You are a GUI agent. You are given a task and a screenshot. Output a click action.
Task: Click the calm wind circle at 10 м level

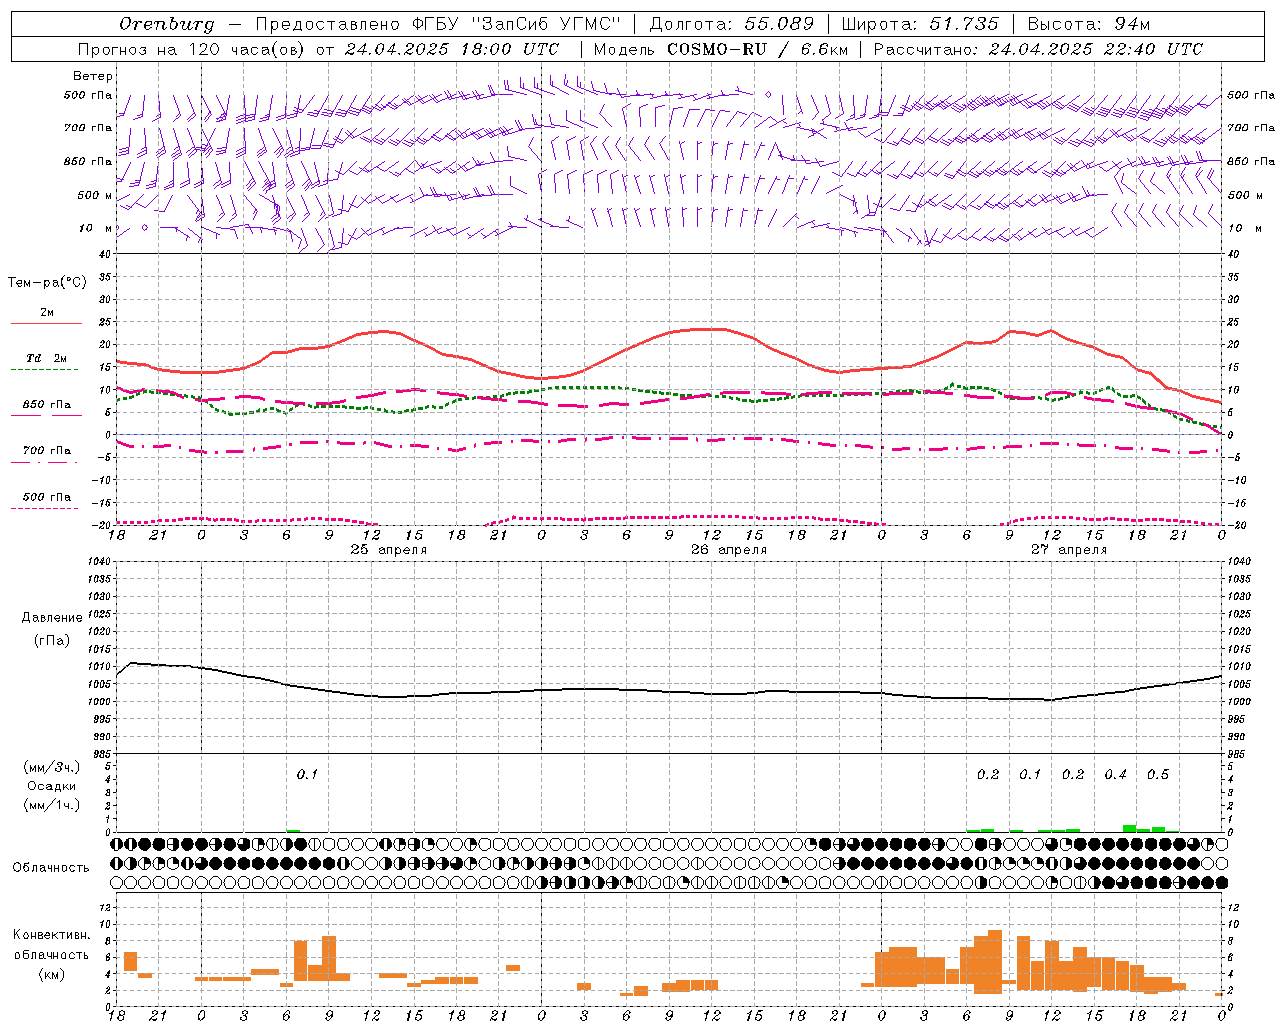145,227
